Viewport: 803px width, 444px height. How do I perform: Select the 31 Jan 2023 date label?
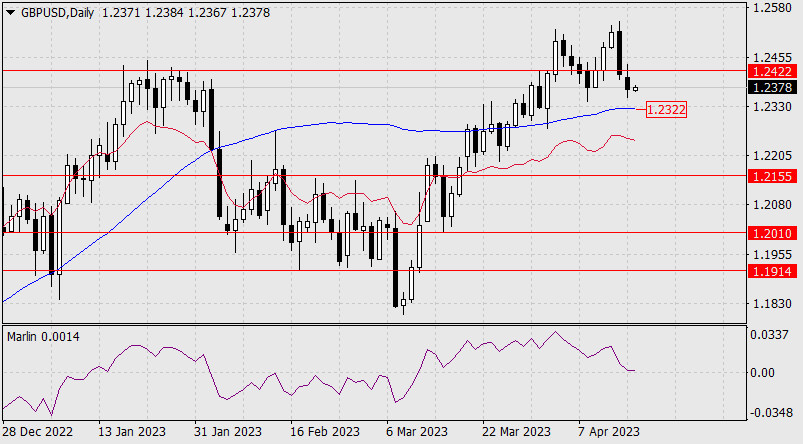[228, 432]
